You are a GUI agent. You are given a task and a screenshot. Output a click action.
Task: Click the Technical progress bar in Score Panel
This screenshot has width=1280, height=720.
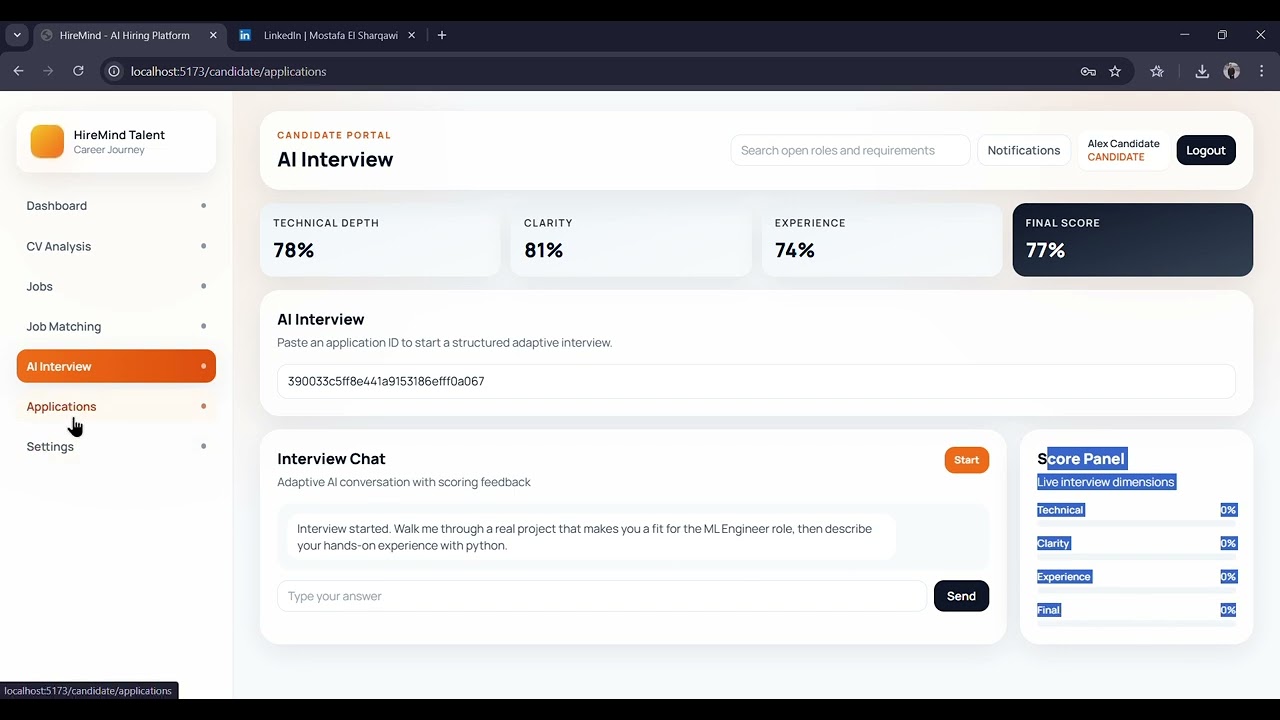click(1137, 523)
